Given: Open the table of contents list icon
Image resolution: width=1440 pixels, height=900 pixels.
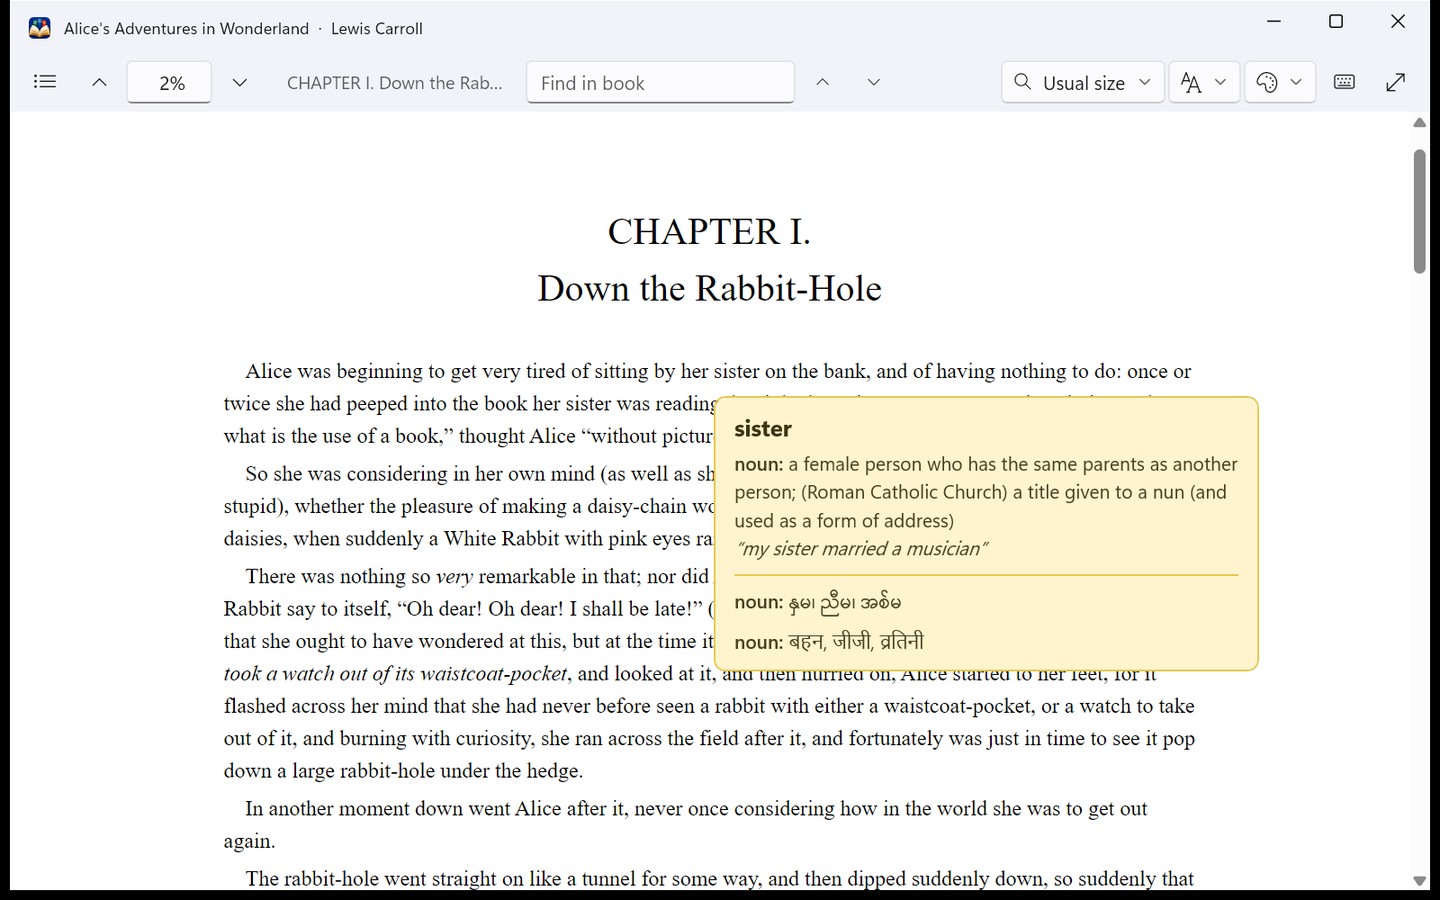Looking at the screenshot, I should (45, 82).
